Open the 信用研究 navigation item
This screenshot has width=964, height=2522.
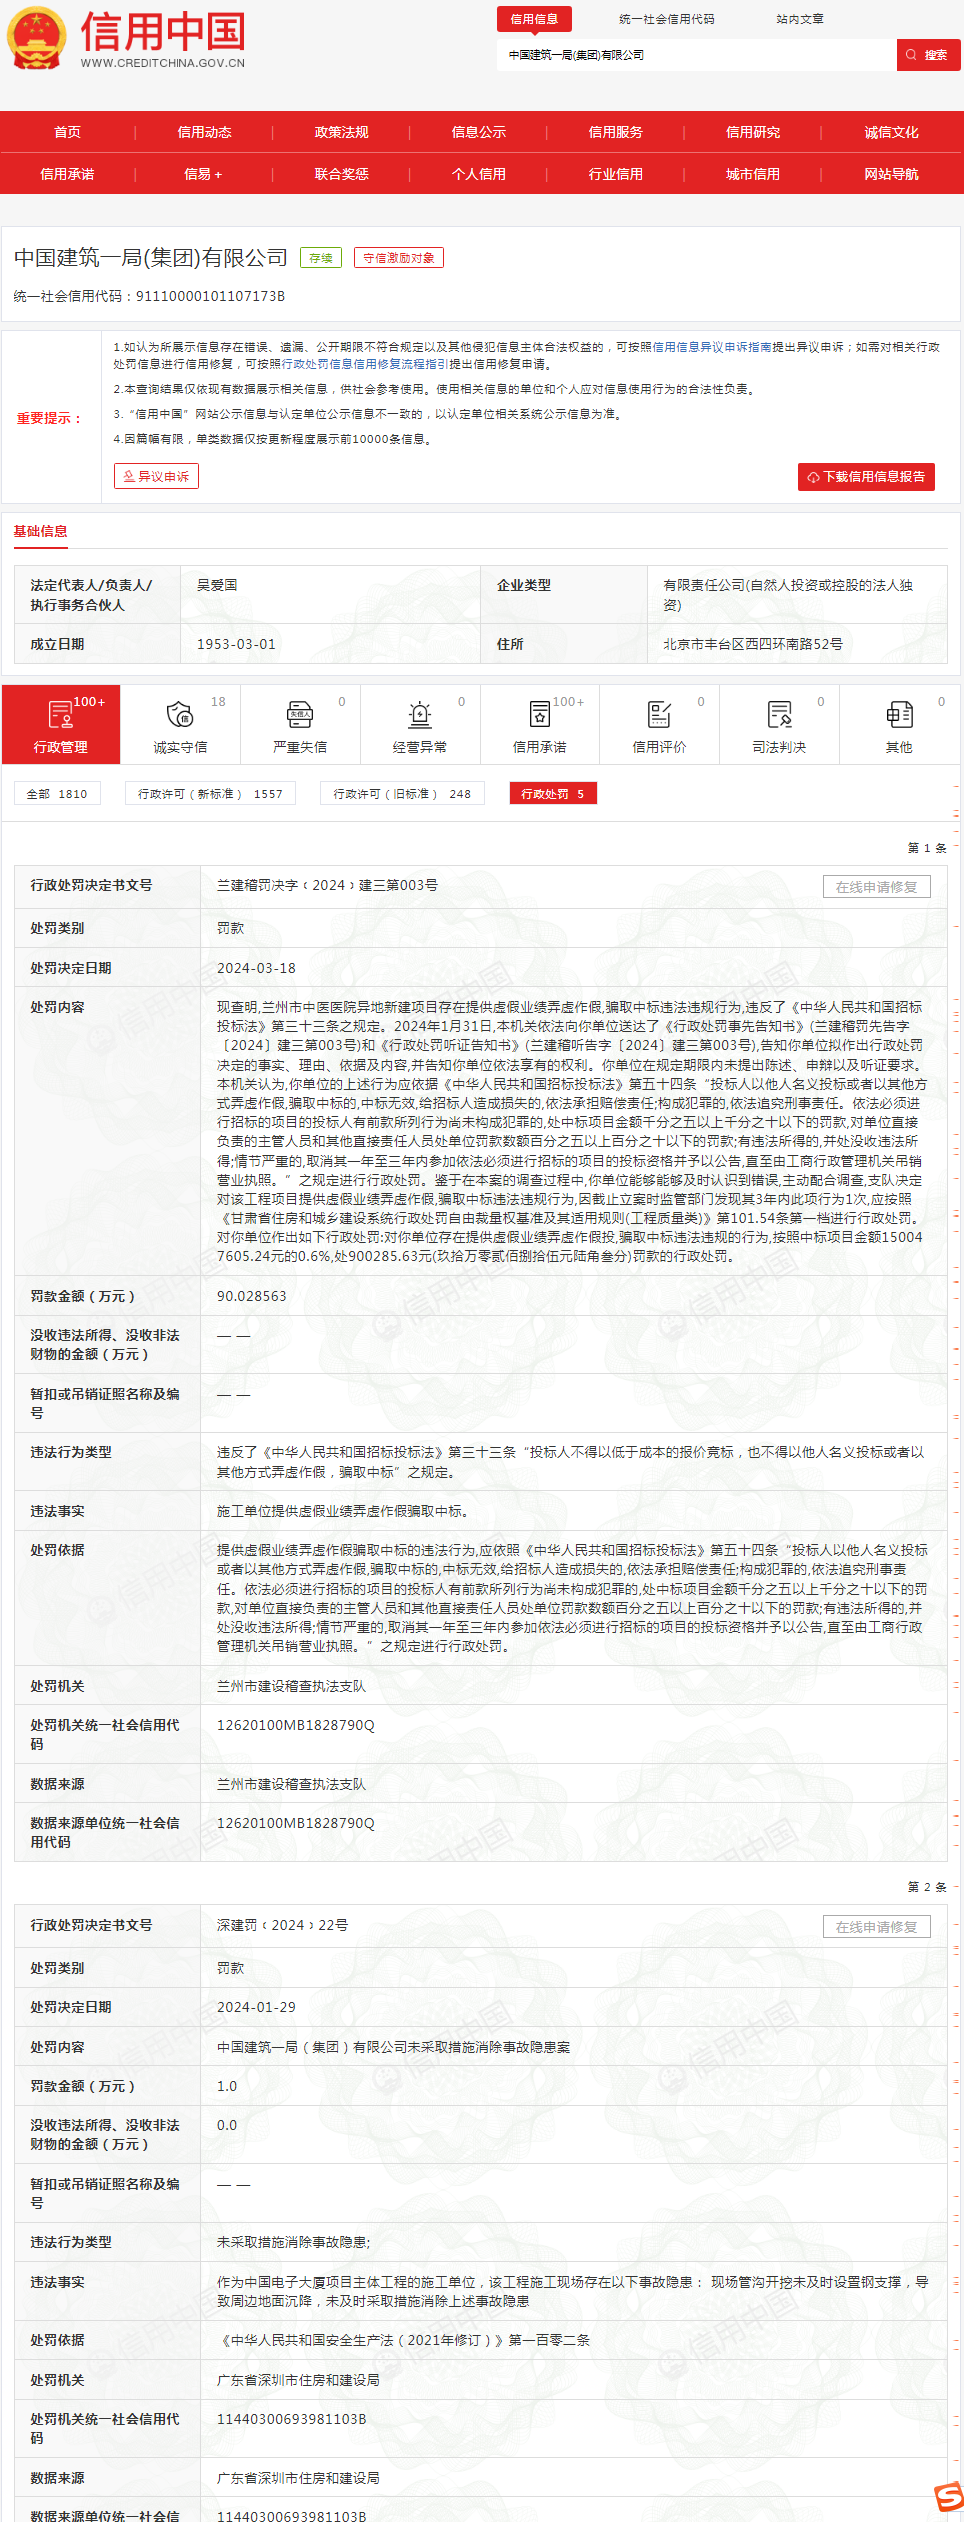pos(752,132)
